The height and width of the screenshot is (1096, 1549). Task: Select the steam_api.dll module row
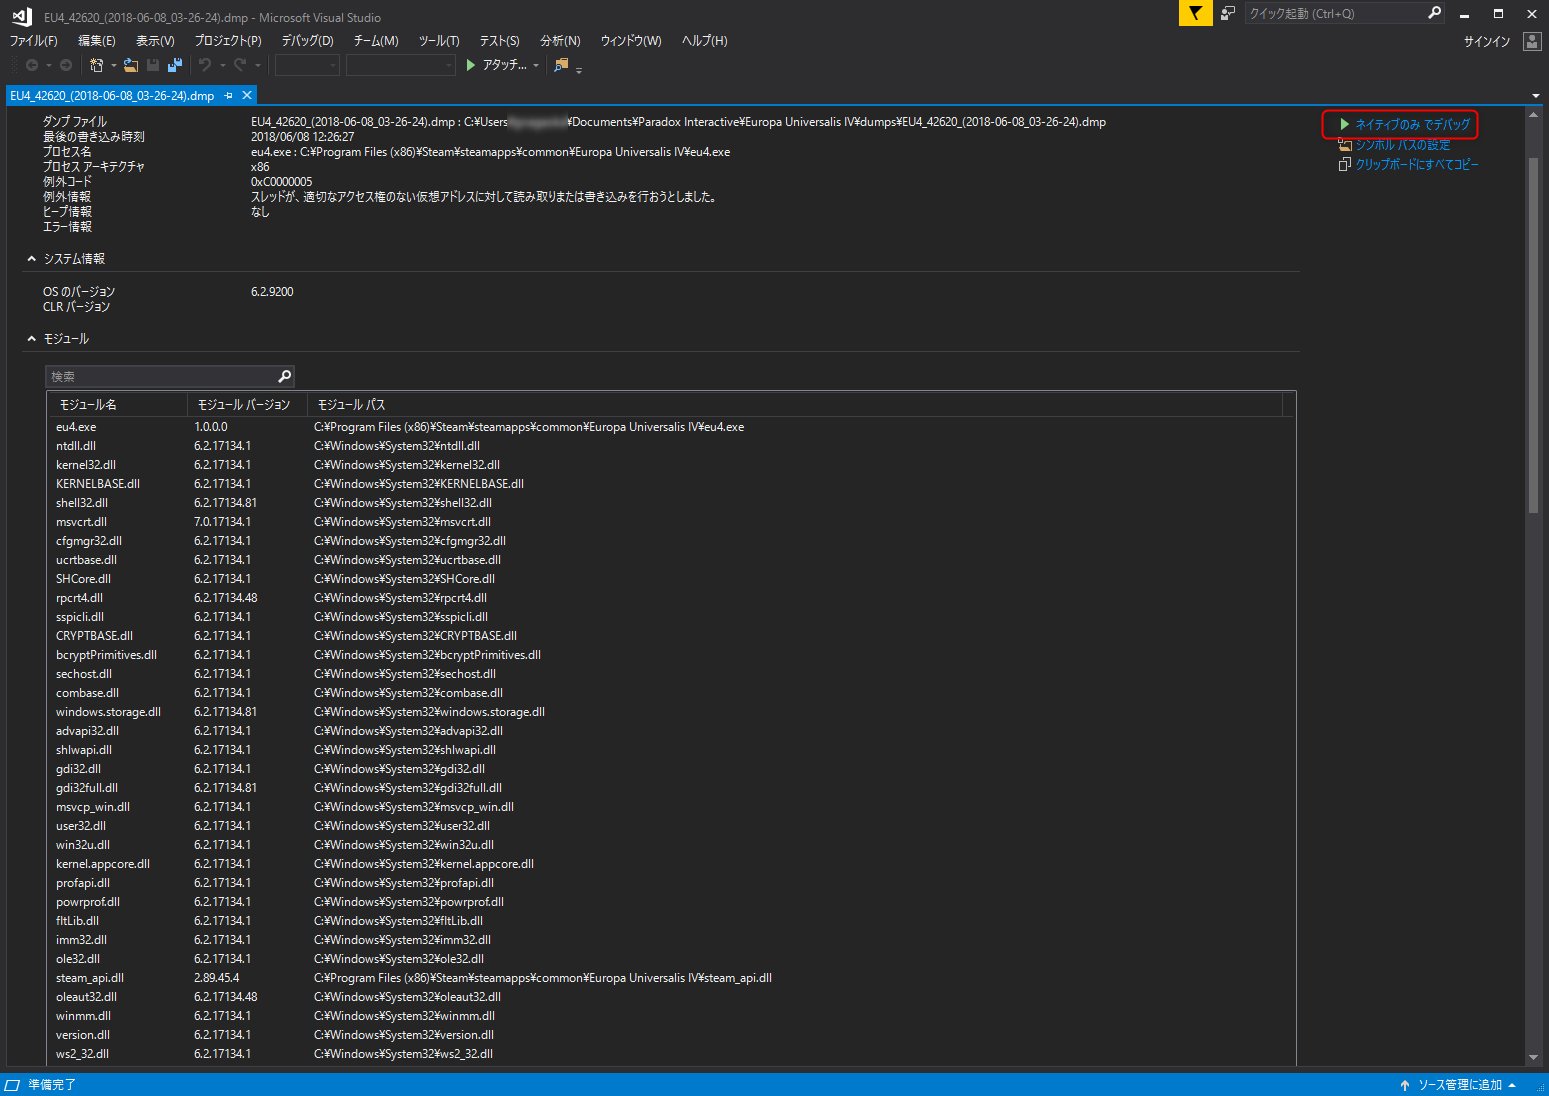coord(671,978)
